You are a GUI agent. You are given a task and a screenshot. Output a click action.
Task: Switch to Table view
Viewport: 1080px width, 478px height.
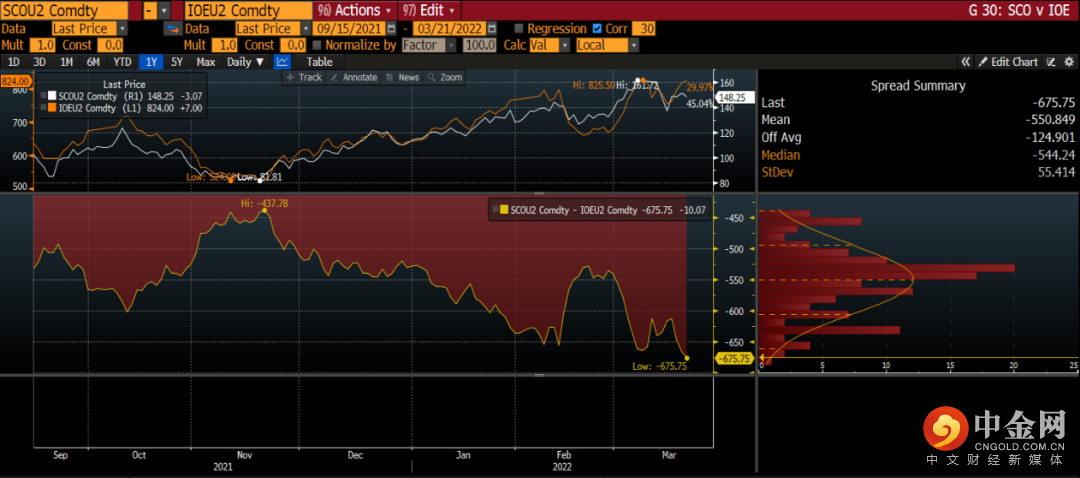319,62
